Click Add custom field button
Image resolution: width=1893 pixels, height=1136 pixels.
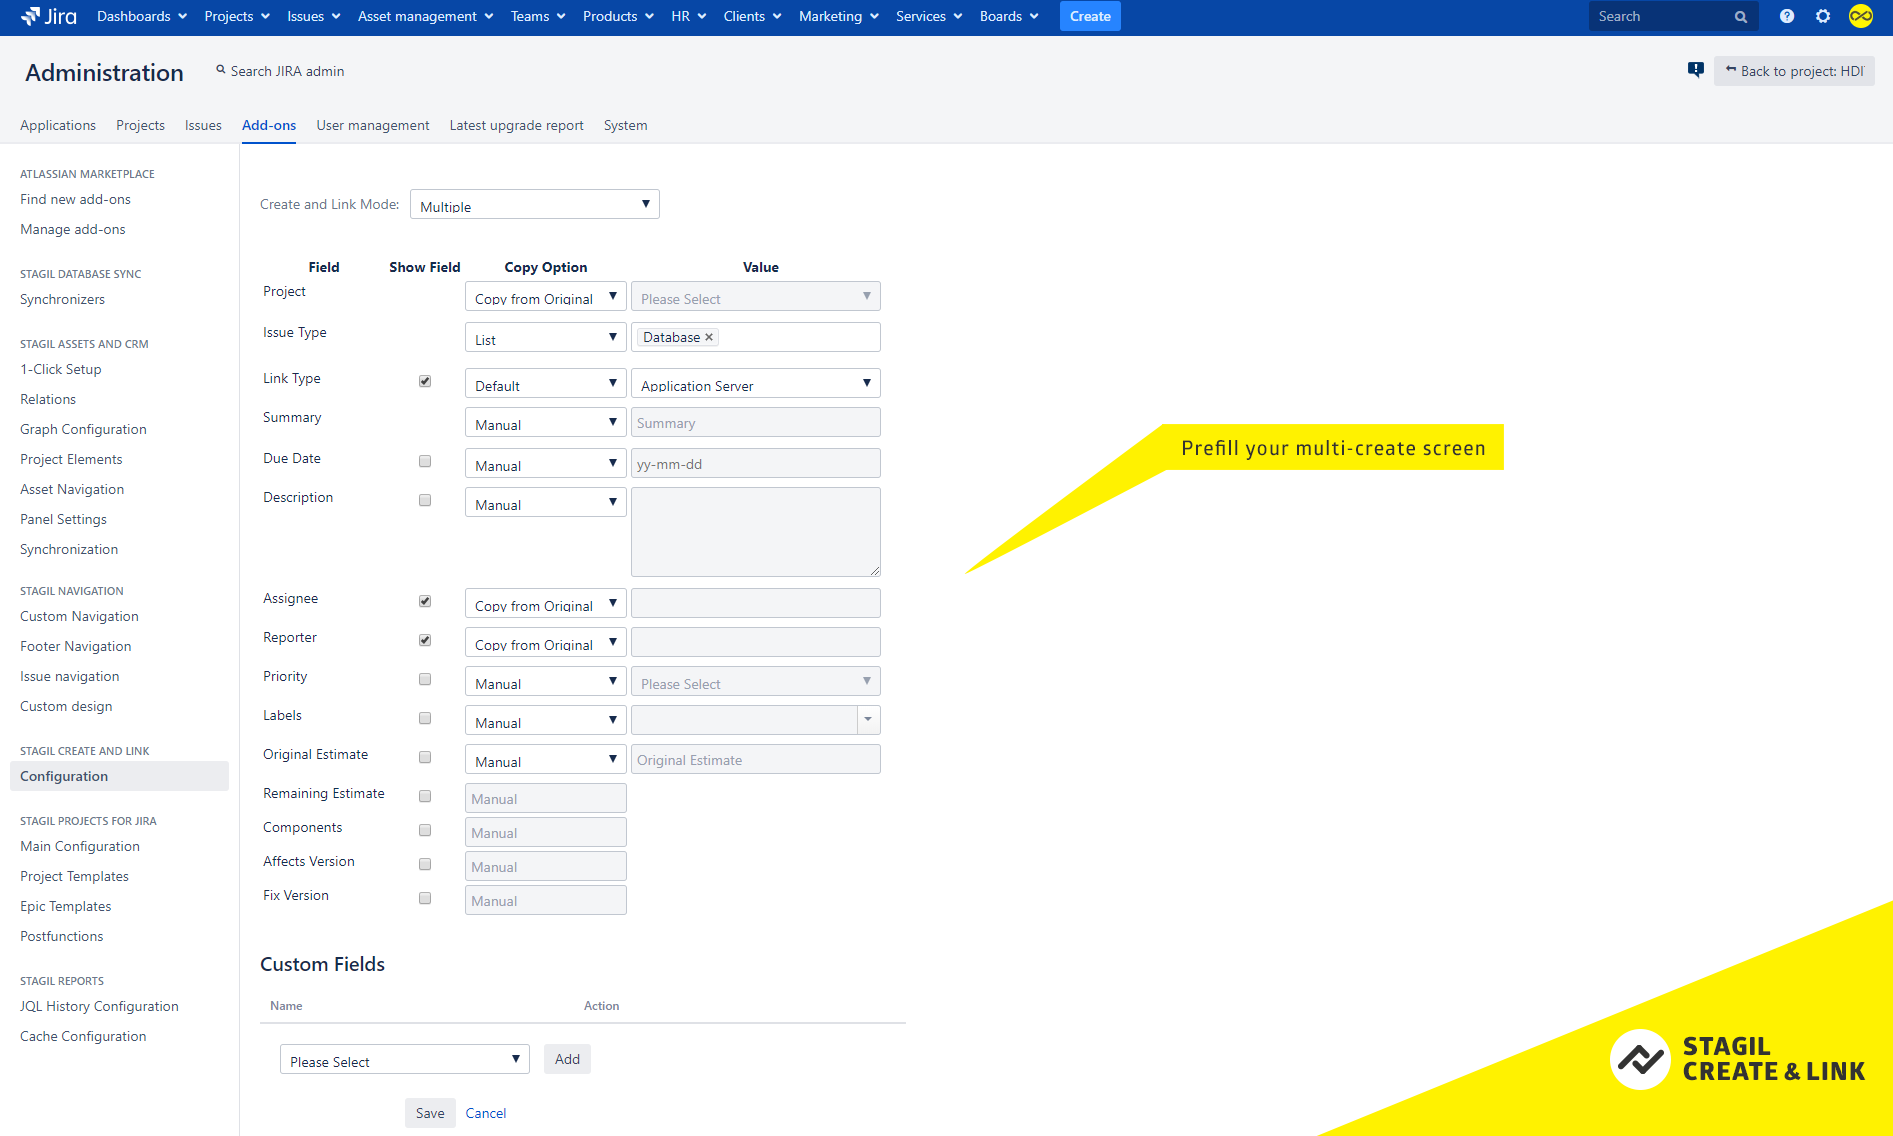click(x=567, y=1059)
